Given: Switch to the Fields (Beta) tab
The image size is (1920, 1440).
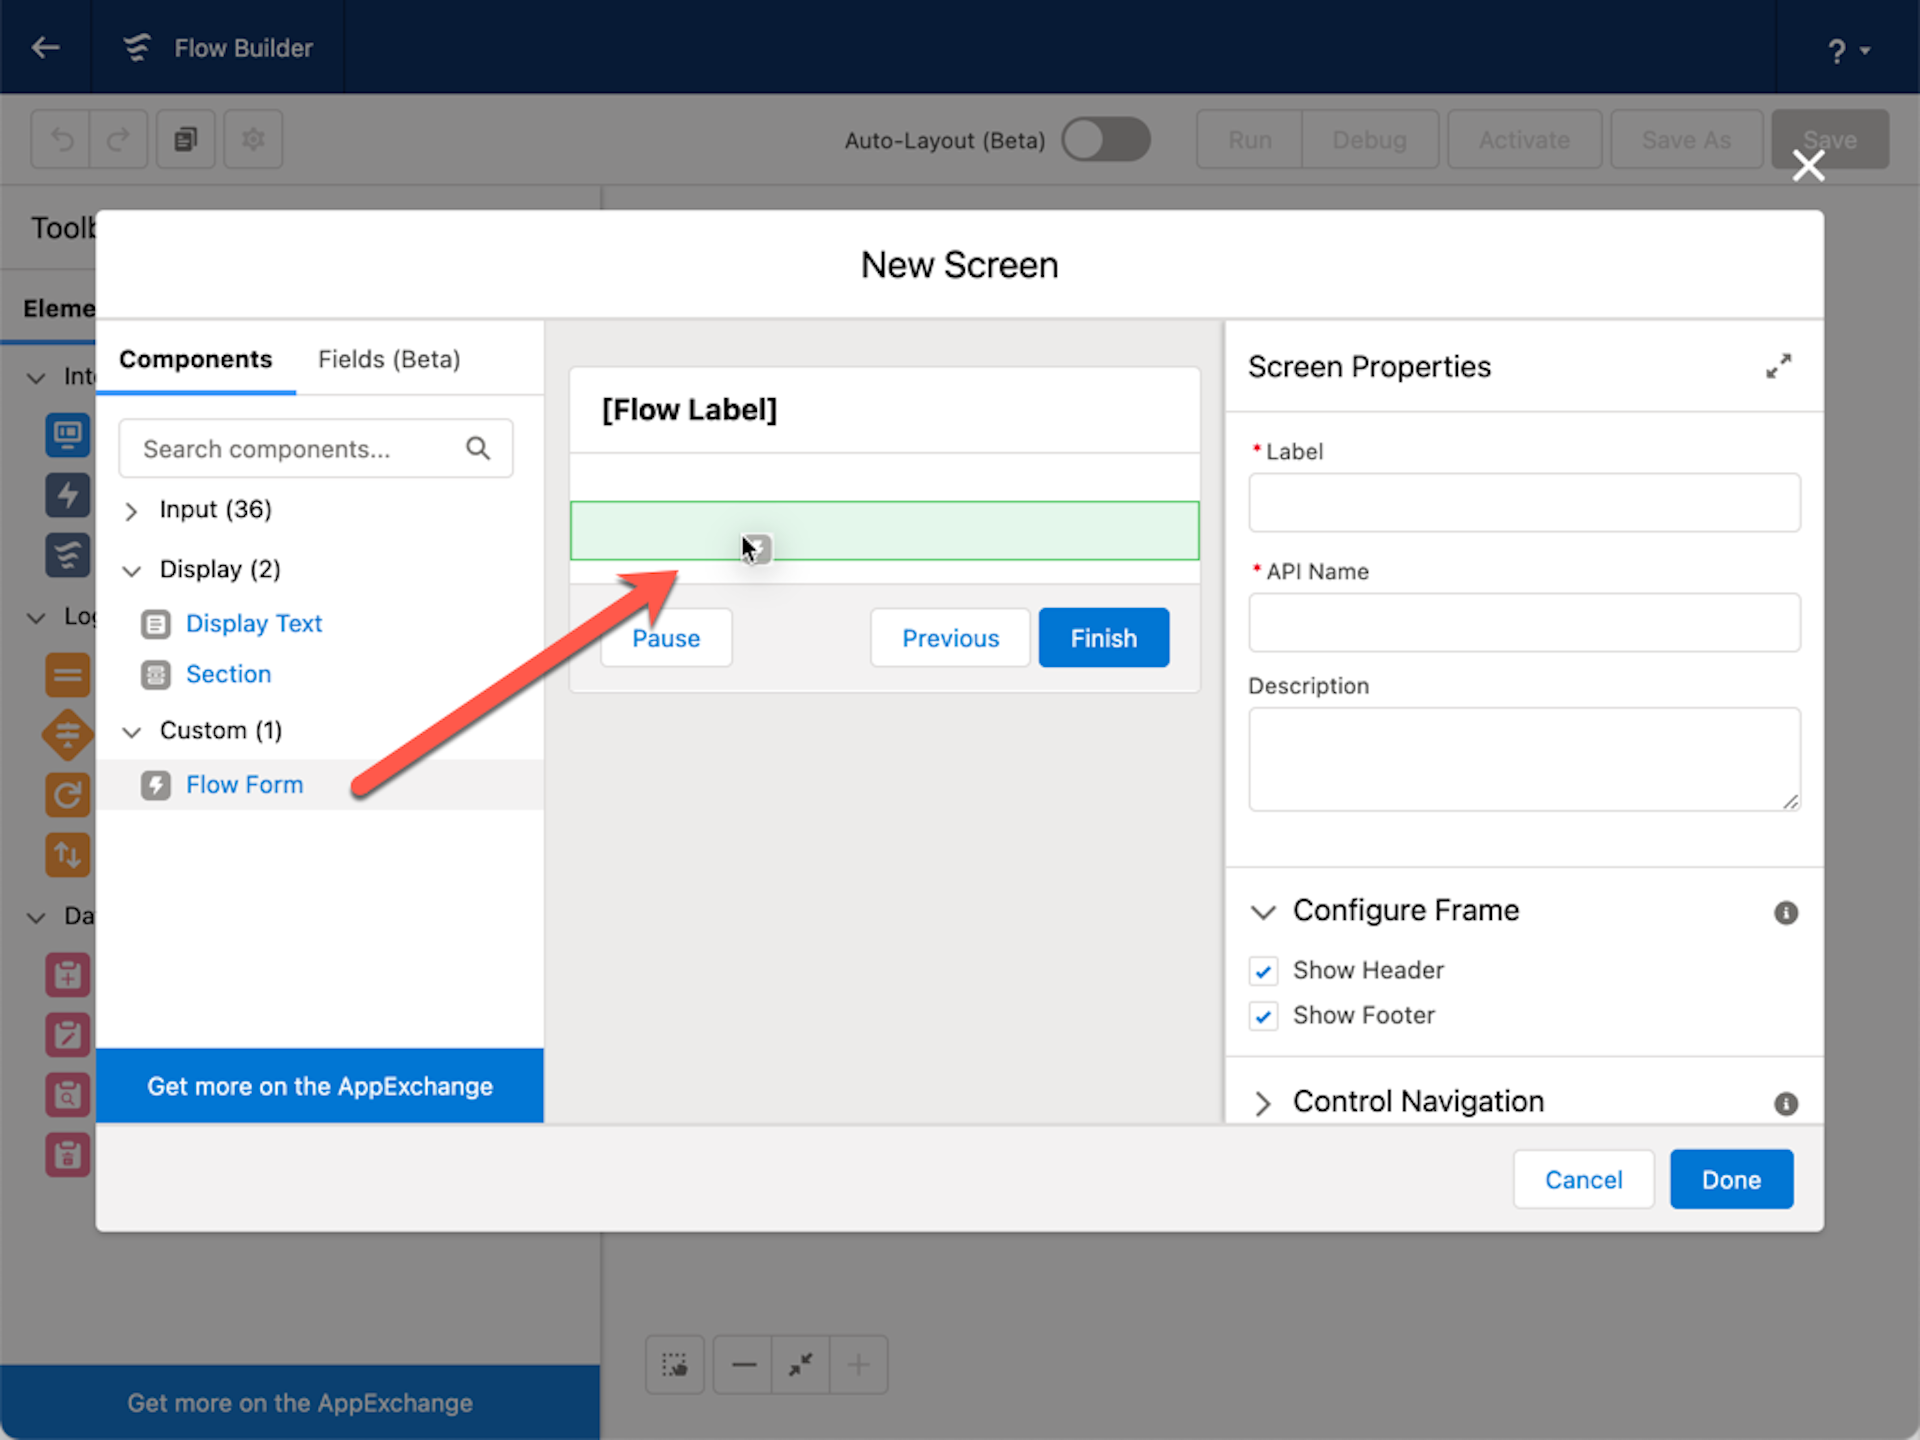Looking at the screenshot, I should pos(388,359).
